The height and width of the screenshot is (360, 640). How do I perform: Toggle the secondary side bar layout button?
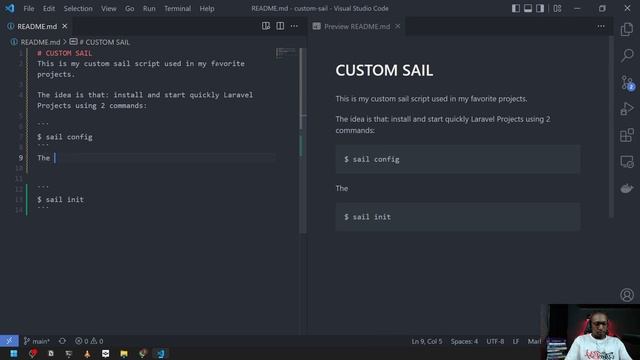[x=540, y=9]
